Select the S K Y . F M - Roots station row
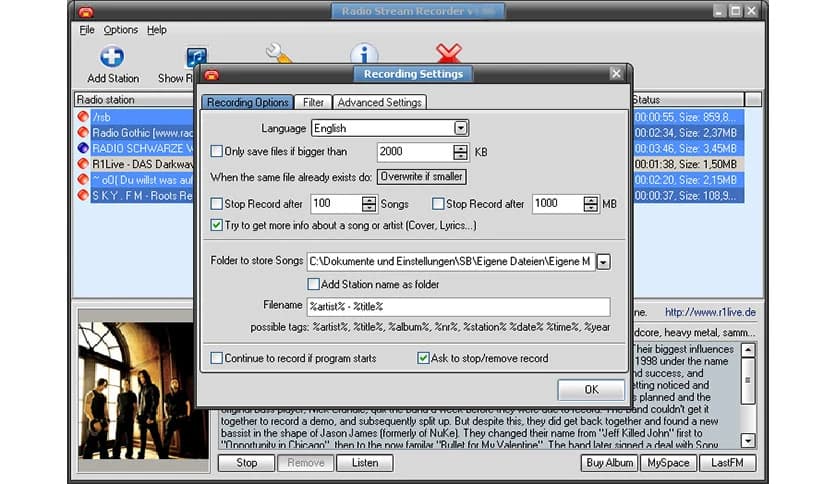This screenshot has height=484, width=836. pyautogui.click(x=142, y=196)
